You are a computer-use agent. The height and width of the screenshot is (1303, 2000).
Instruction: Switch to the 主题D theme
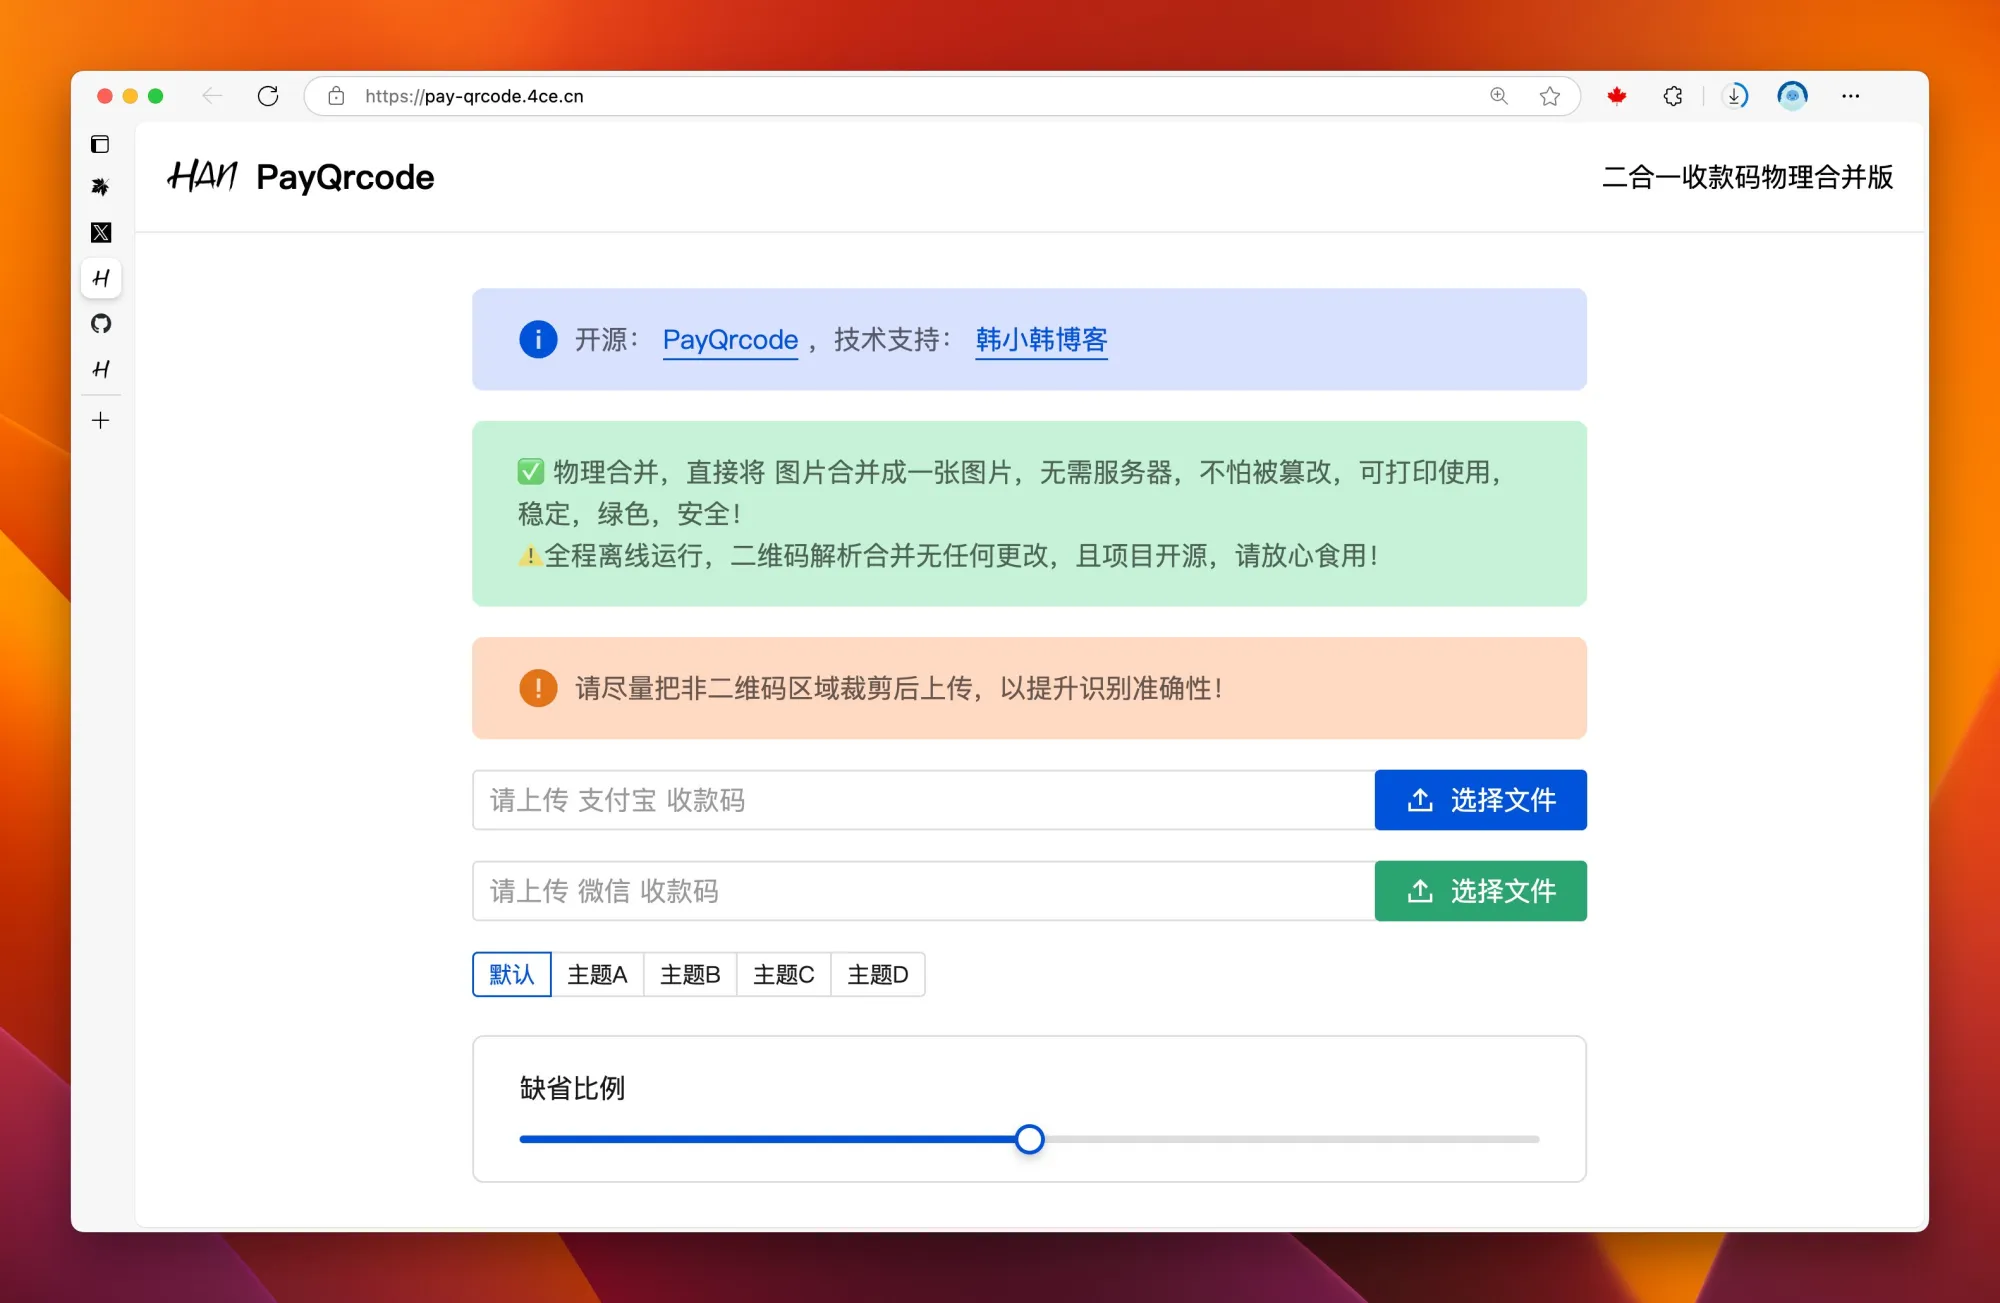(877, 974)
